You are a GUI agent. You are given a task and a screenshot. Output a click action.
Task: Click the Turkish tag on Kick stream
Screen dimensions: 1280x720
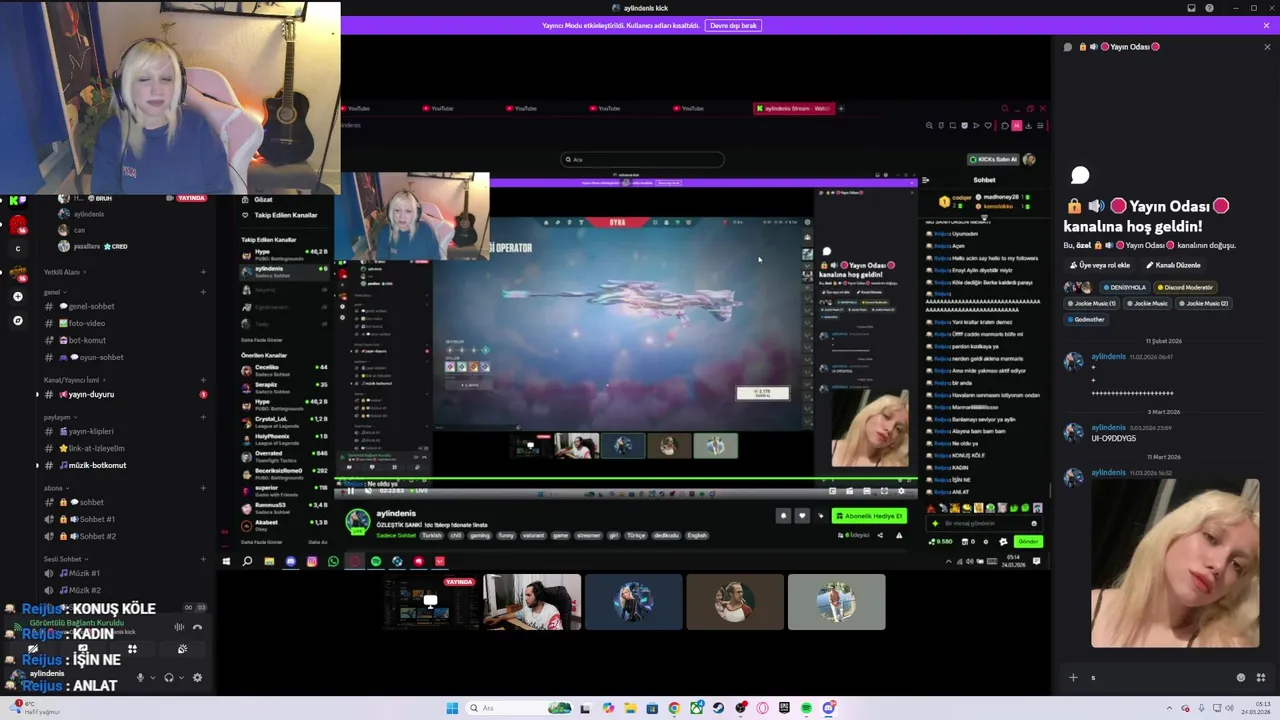tap(432, 535)
